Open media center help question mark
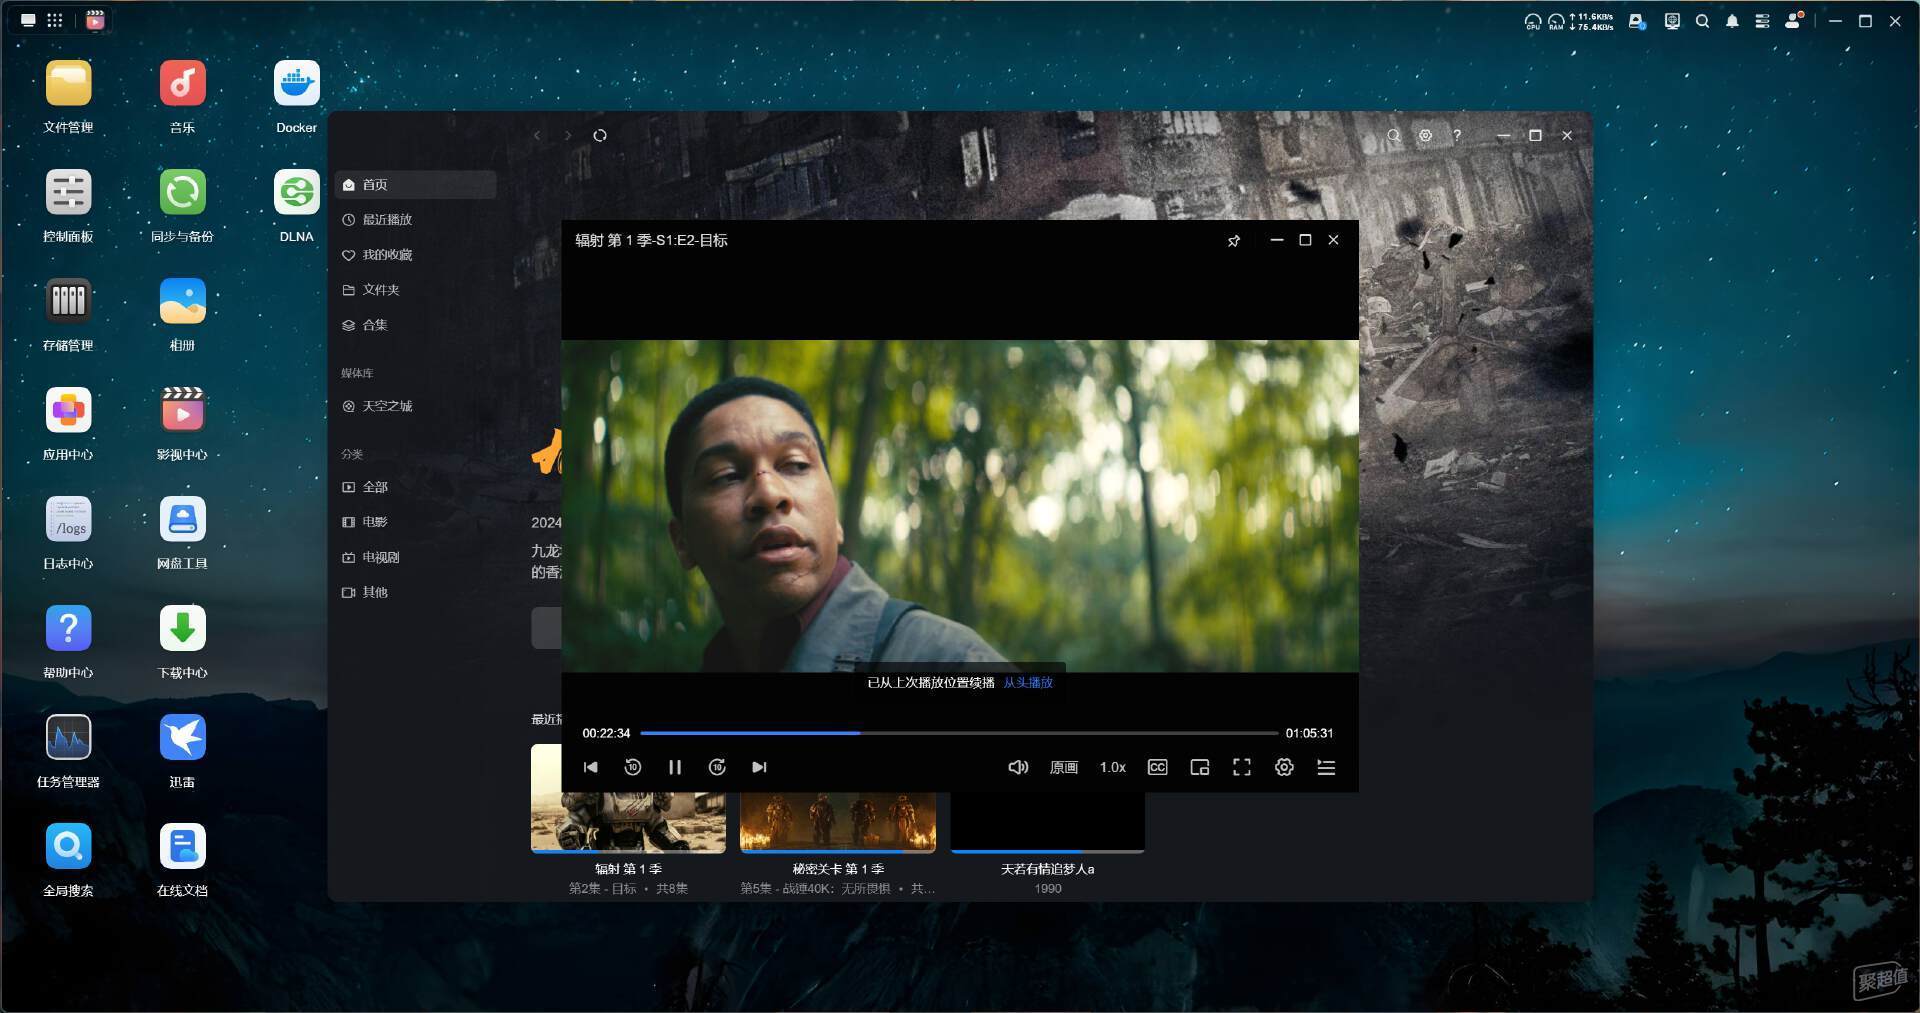1920x1013 pixels. click(1457, 136)
